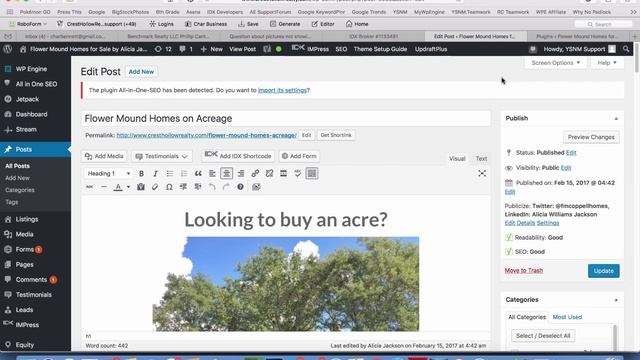The width and height of the screenshot is (640, 360).
Task: Switch to the Text editor tab
Action: click(x=481, y=159)
